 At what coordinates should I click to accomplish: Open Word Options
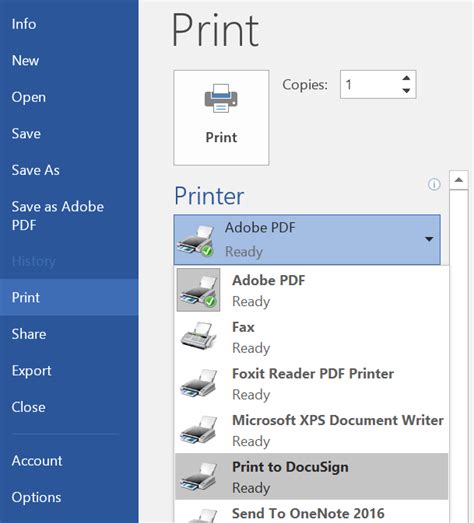click(x=36, y=497)
